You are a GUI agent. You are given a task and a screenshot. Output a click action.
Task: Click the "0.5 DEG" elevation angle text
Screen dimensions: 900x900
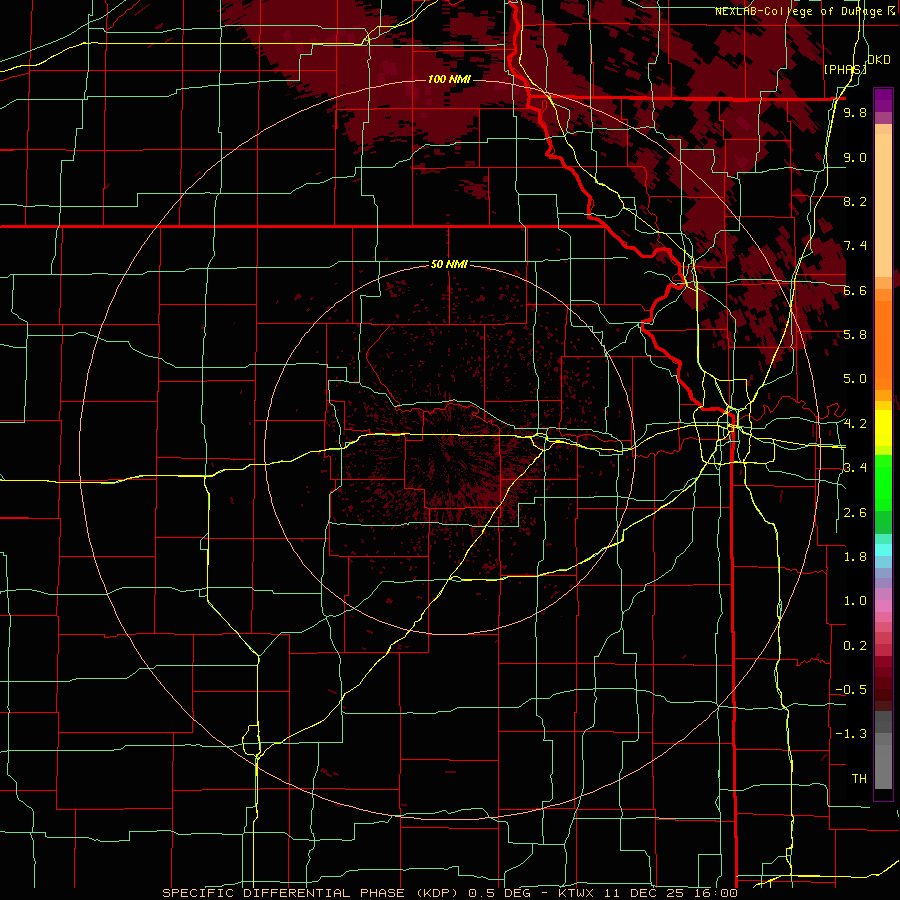[500, 893]
